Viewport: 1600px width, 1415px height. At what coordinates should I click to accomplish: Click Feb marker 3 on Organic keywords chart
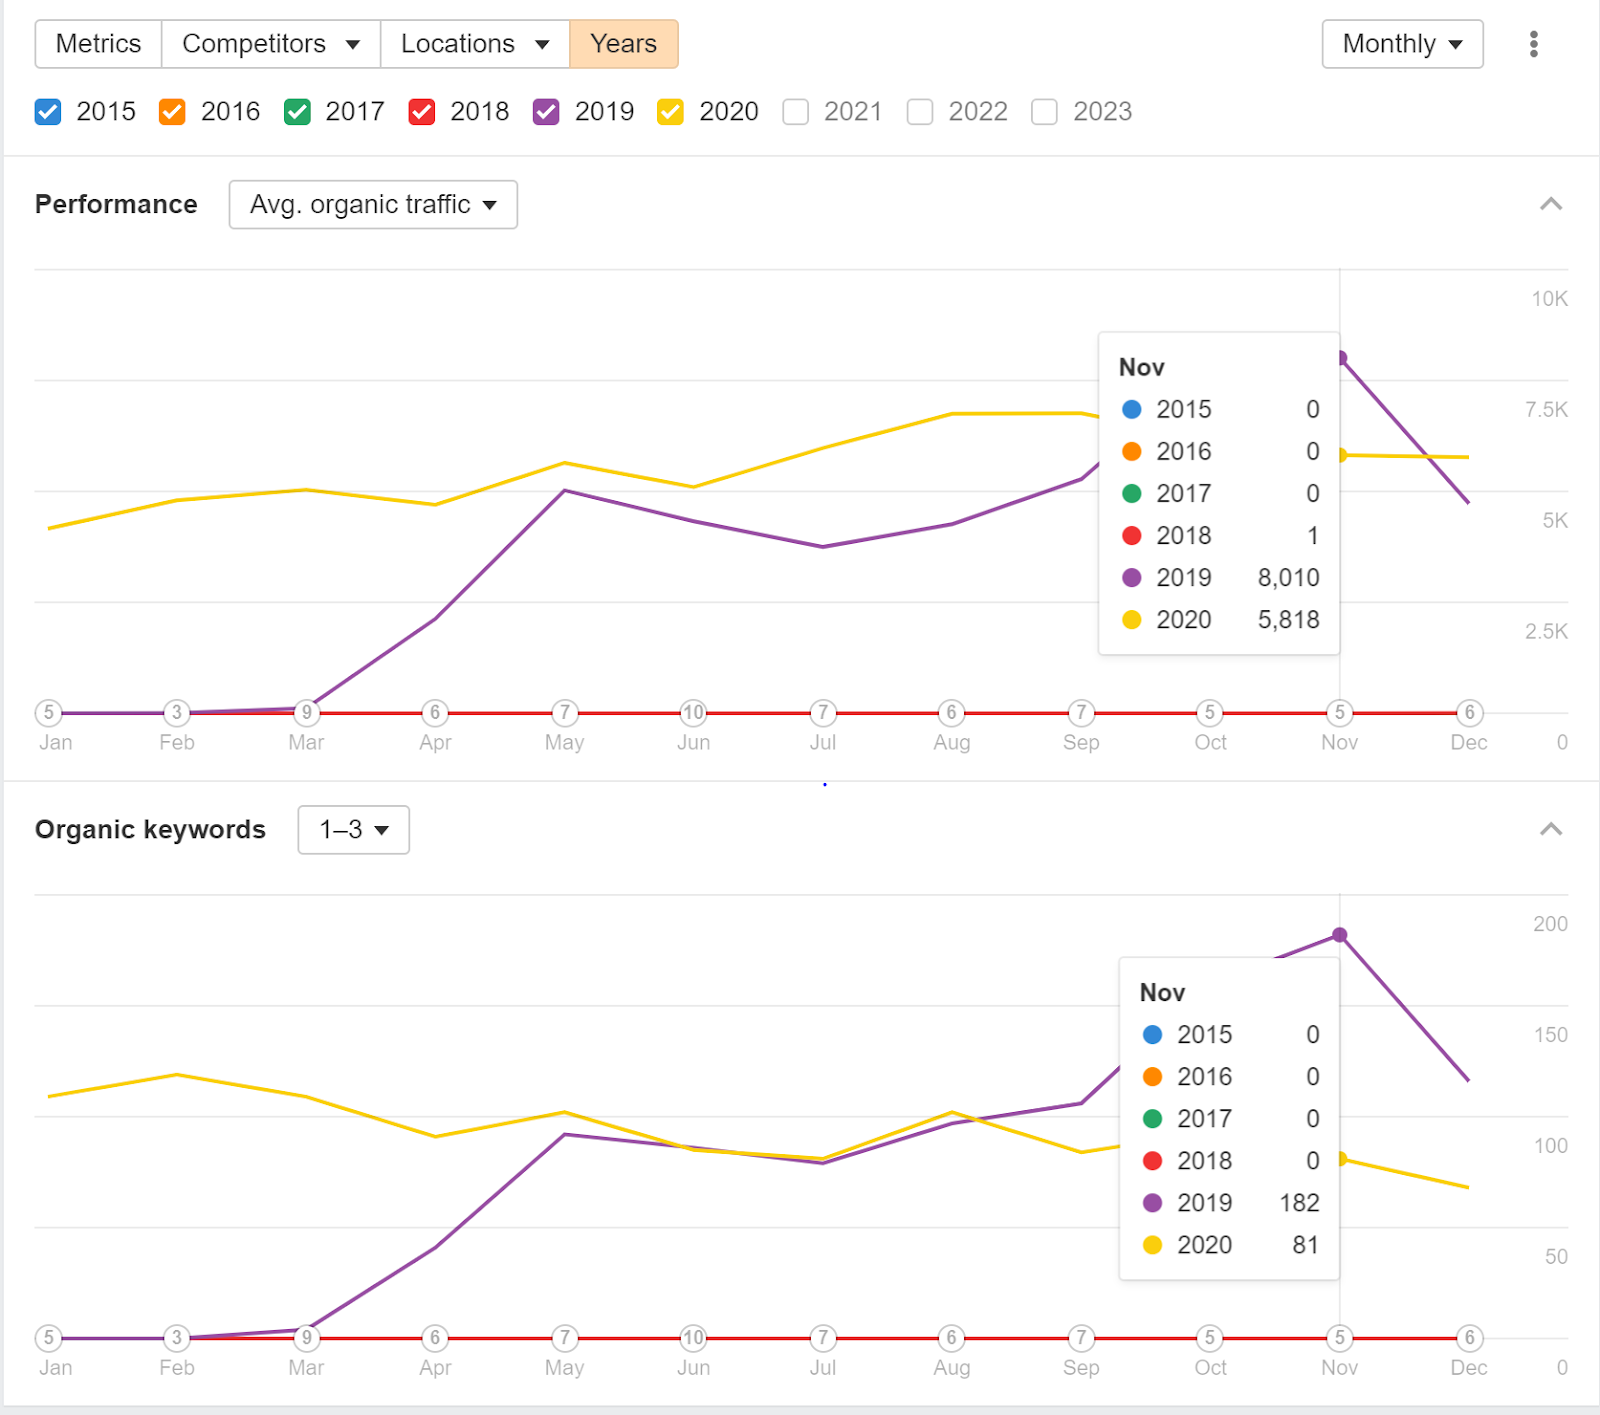coord(177,1338)
